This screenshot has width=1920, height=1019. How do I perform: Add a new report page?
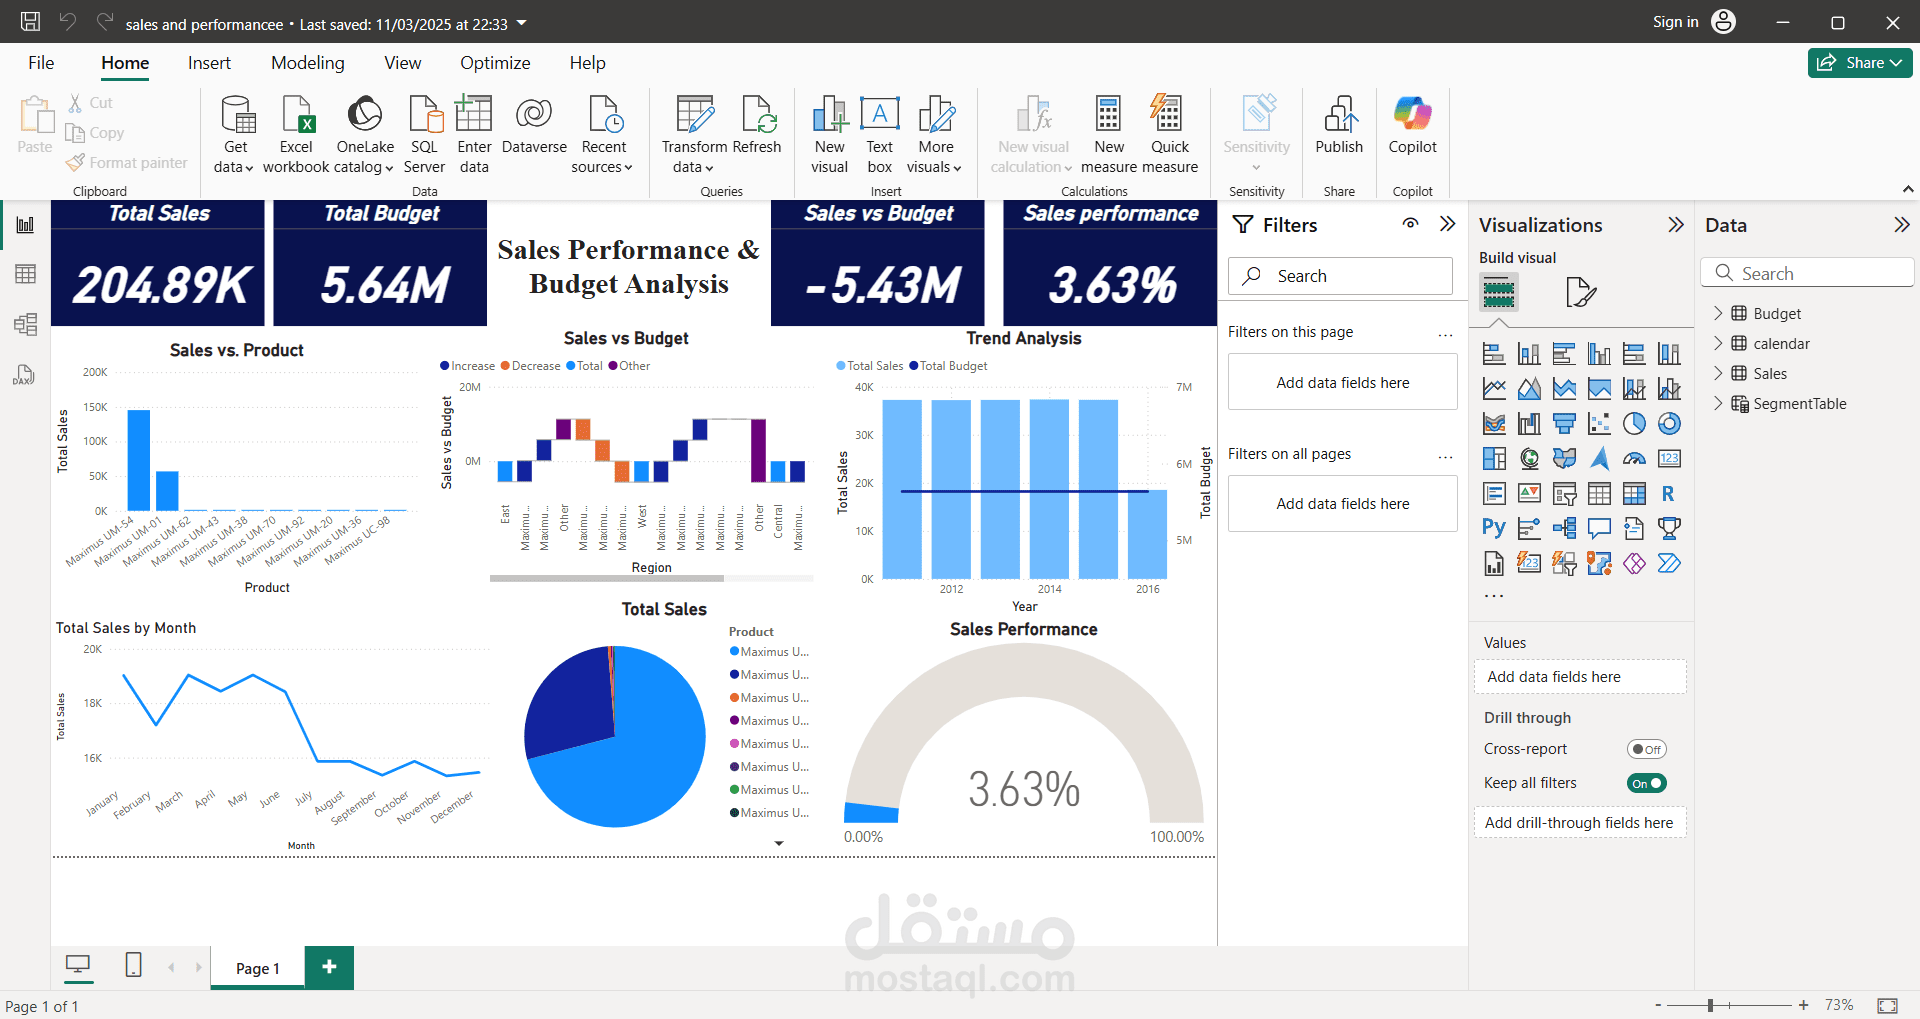(329, 967)
